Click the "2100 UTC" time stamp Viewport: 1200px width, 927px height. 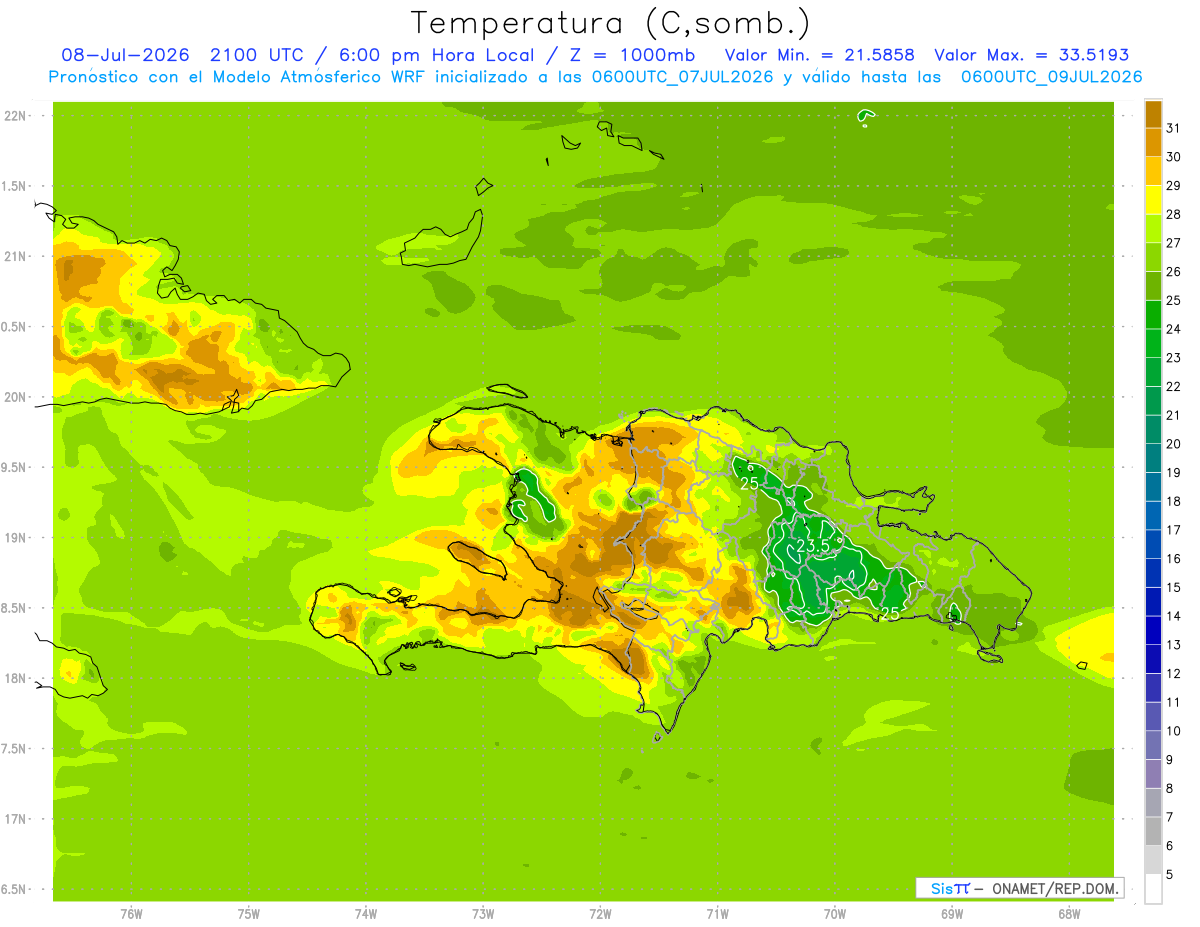[256, 55]
